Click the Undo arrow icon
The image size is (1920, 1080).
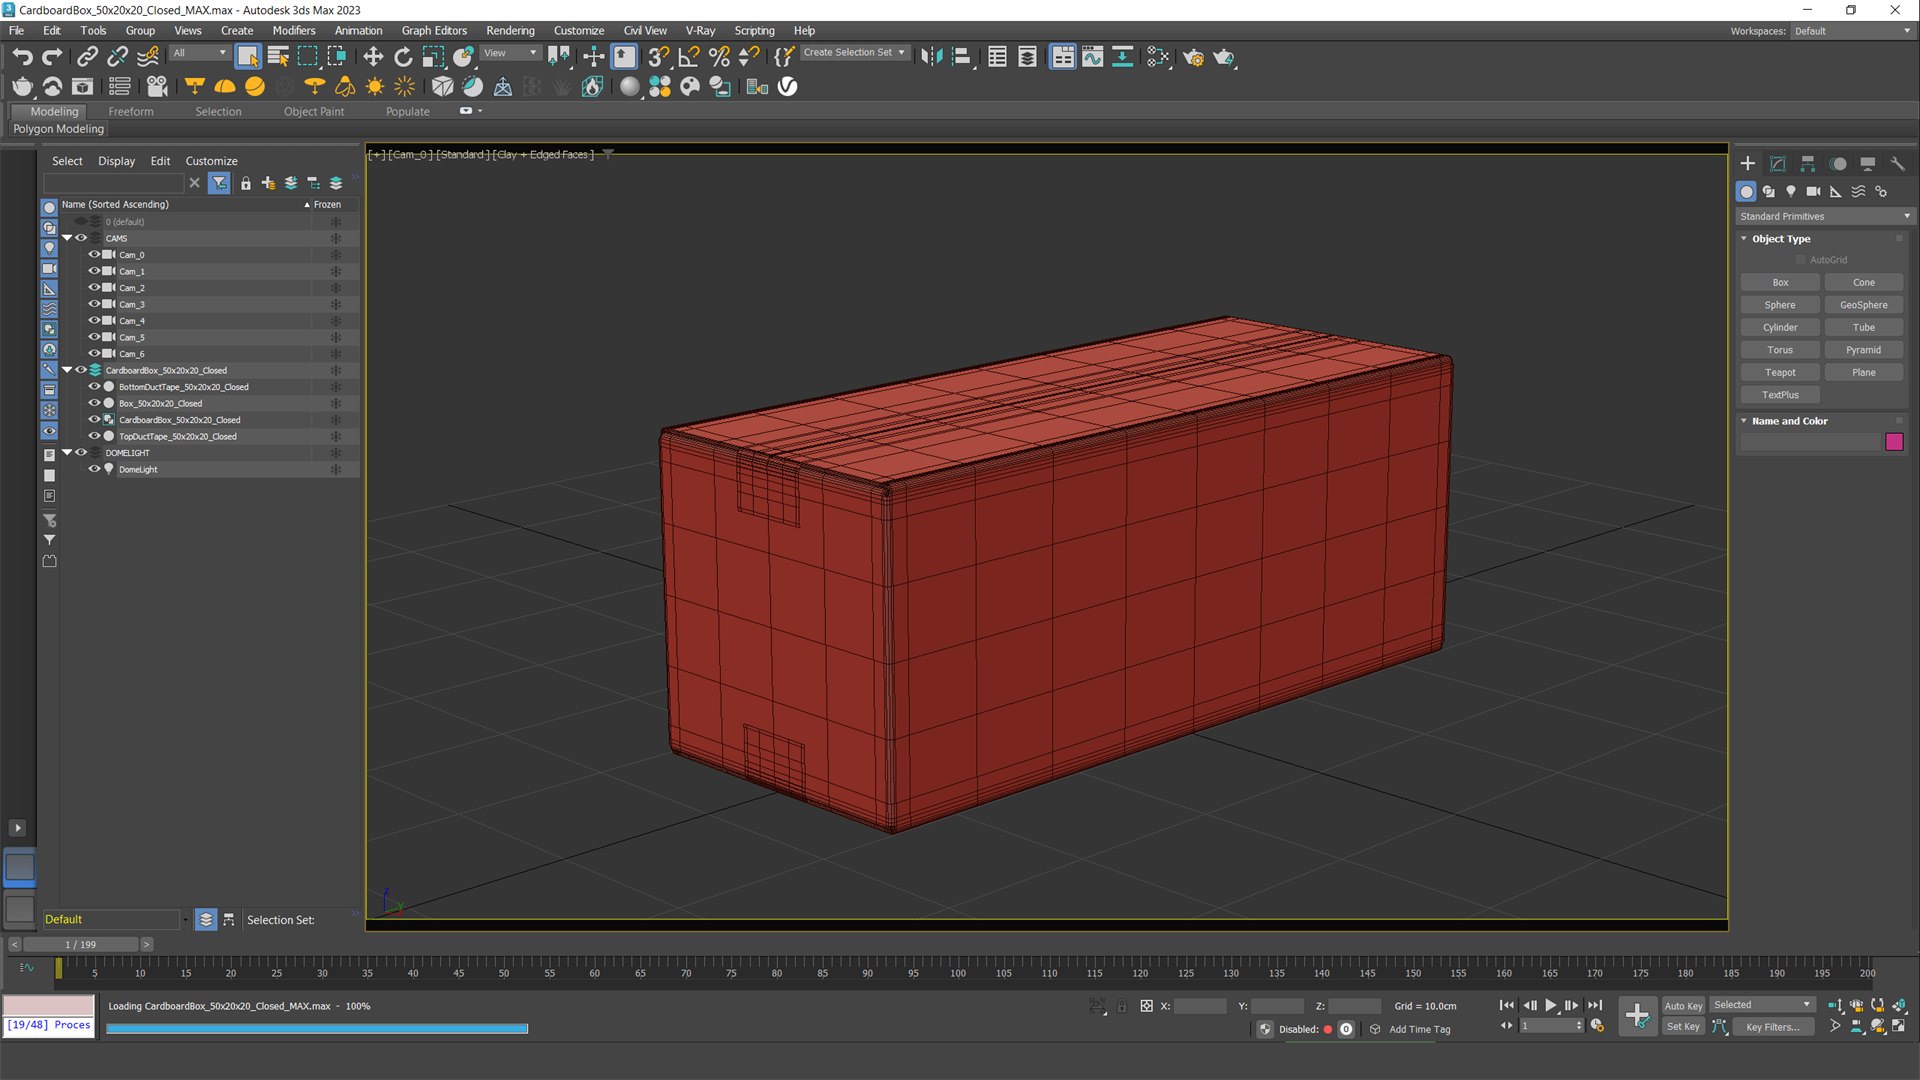(x=22, y=57)
